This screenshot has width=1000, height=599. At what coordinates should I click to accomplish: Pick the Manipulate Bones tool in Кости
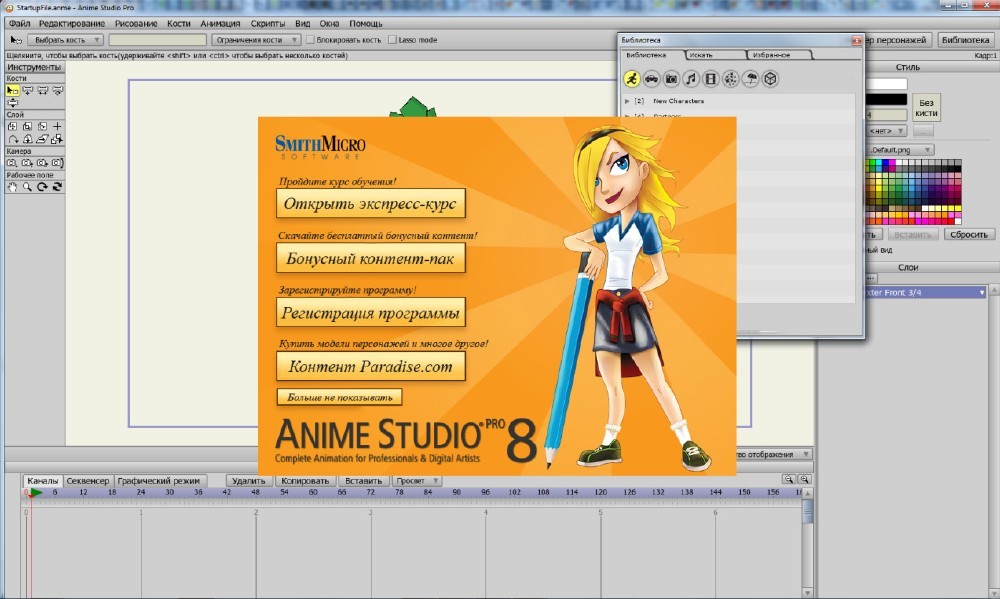tap(12, 103)
